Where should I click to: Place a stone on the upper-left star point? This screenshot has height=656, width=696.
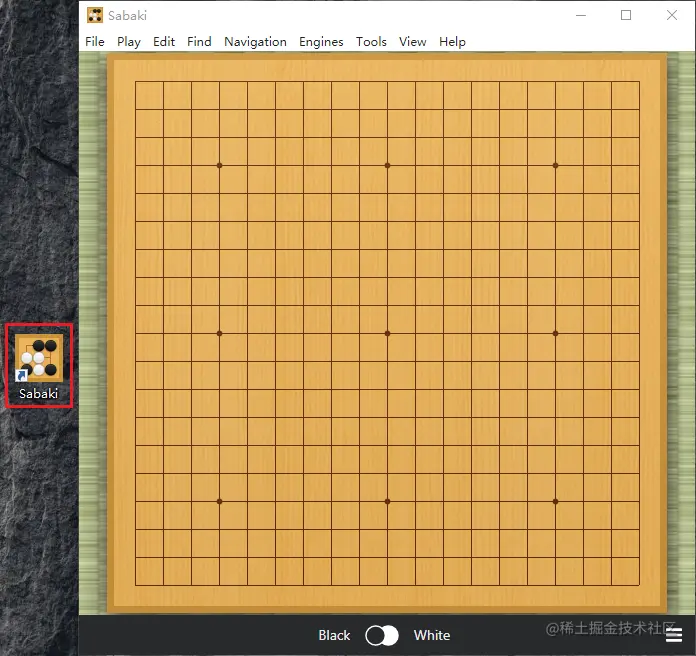219,166
